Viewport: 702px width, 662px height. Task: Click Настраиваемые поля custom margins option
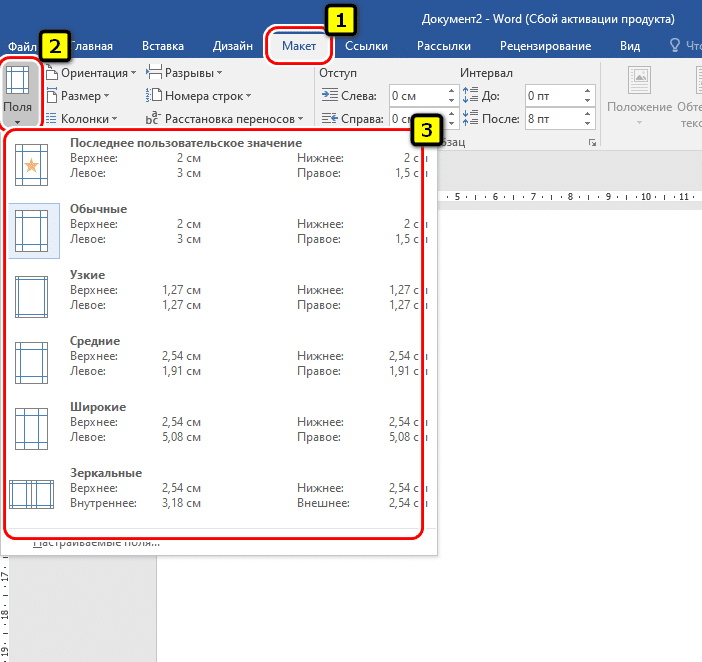[96, 544]
